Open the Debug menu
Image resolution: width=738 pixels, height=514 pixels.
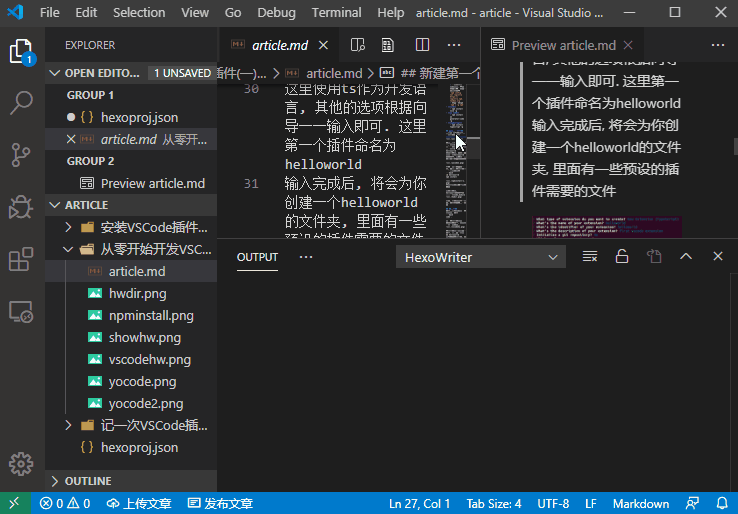tap(276, 13)
